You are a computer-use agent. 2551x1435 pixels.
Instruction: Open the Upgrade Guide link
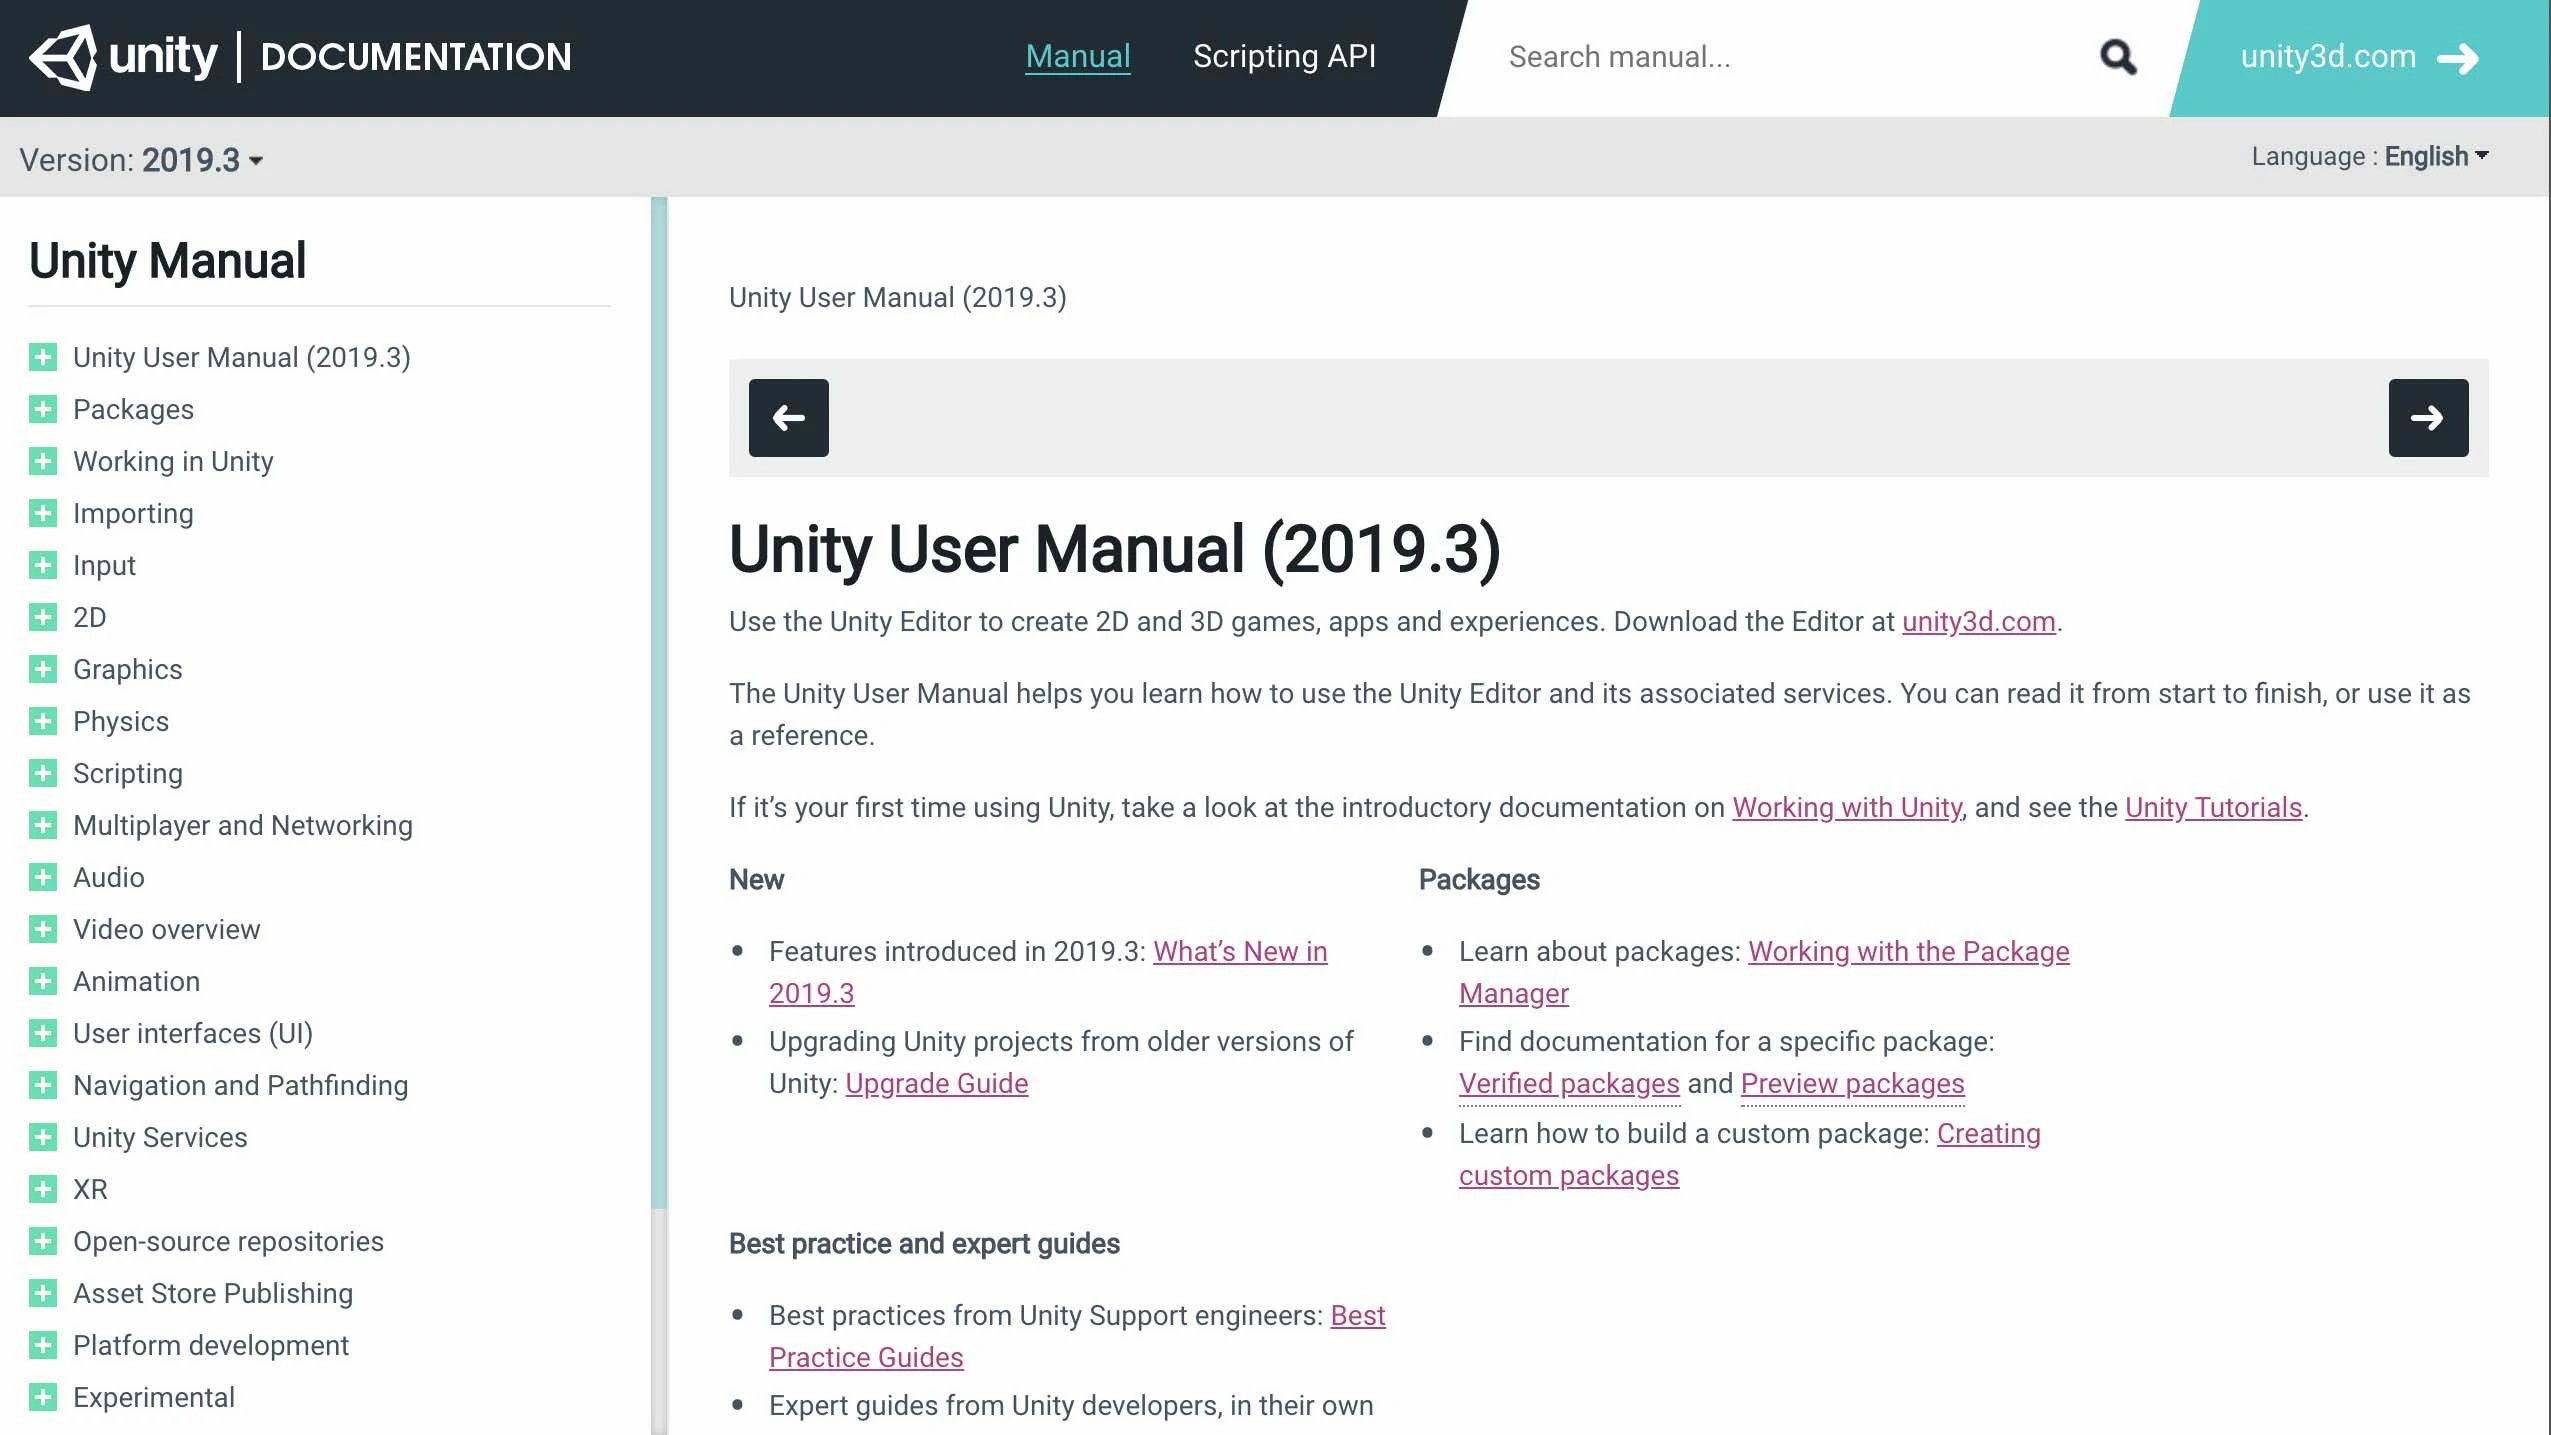coord(936,1083)
